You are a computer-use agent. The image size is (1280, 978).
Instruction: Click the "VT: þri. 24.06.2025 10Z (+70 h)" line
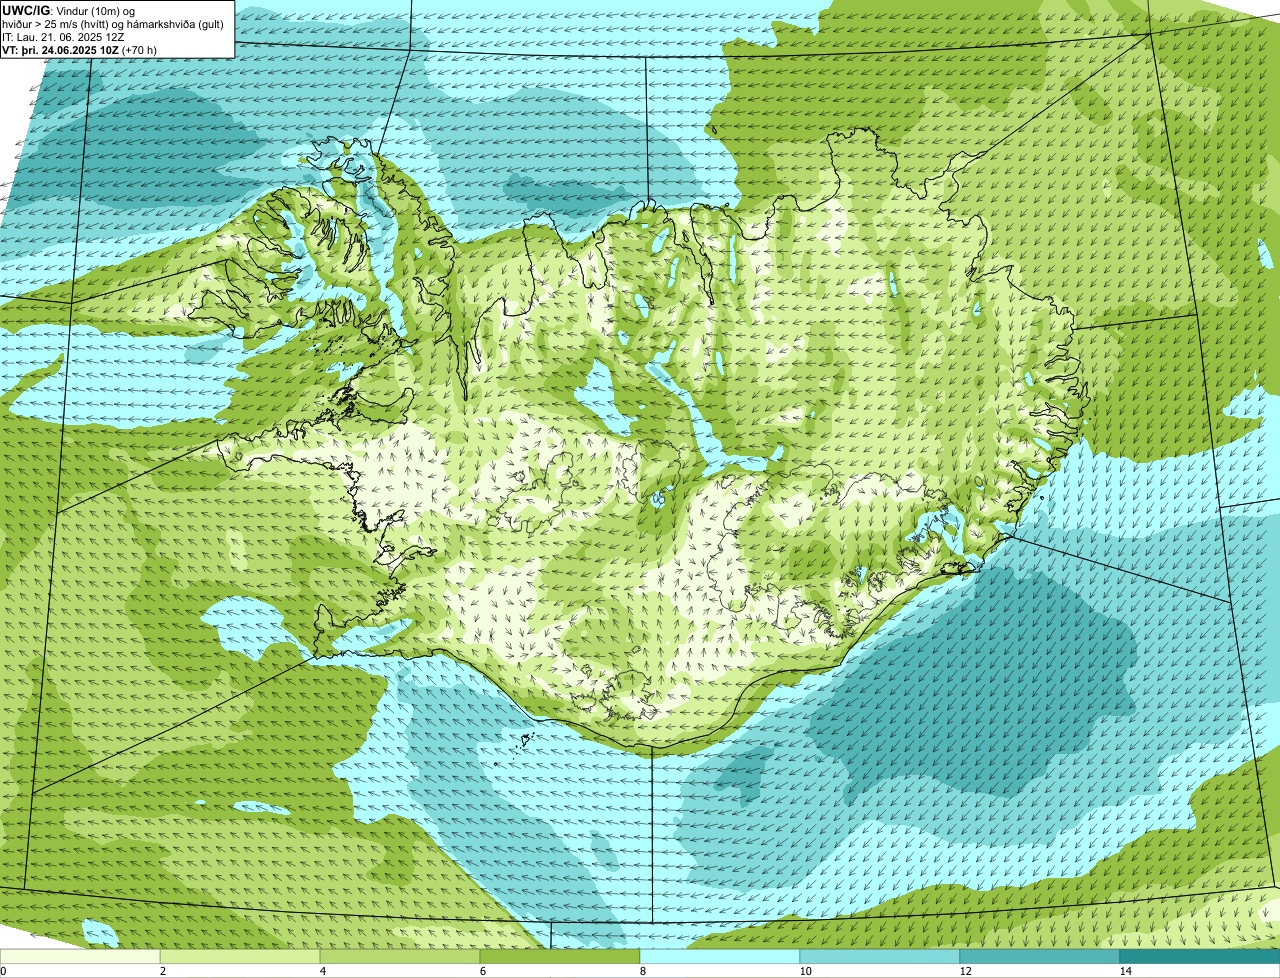pos(79,50)
